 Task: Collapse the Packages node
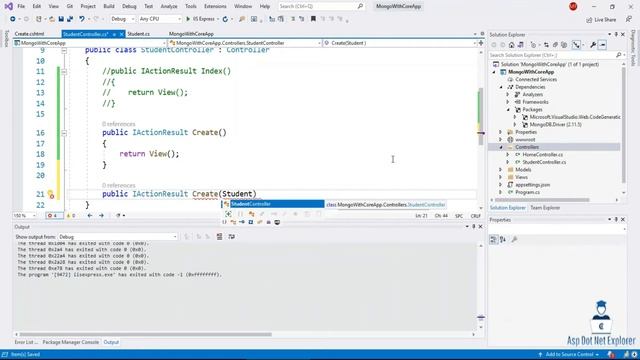(x=509, y=109)
